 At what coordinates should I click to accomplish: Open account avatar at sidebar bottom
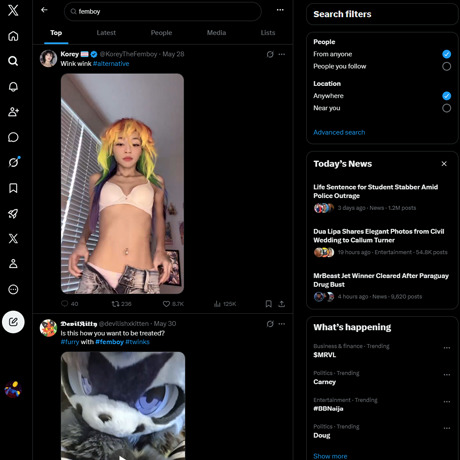click(13, 389)
